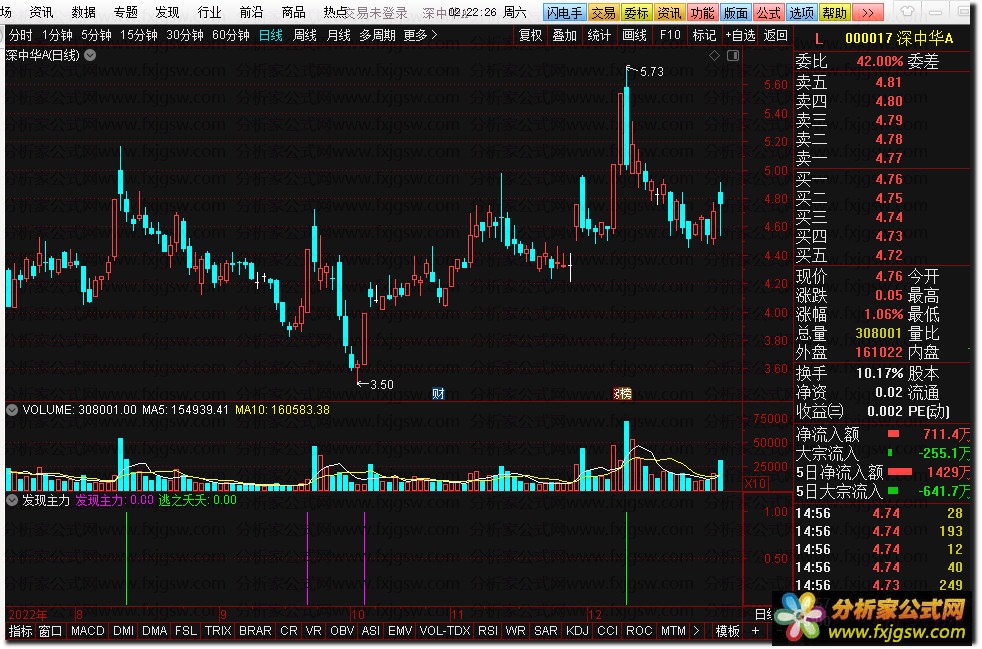Open the skin (shirt) icon in title bar

pos(907,12)
